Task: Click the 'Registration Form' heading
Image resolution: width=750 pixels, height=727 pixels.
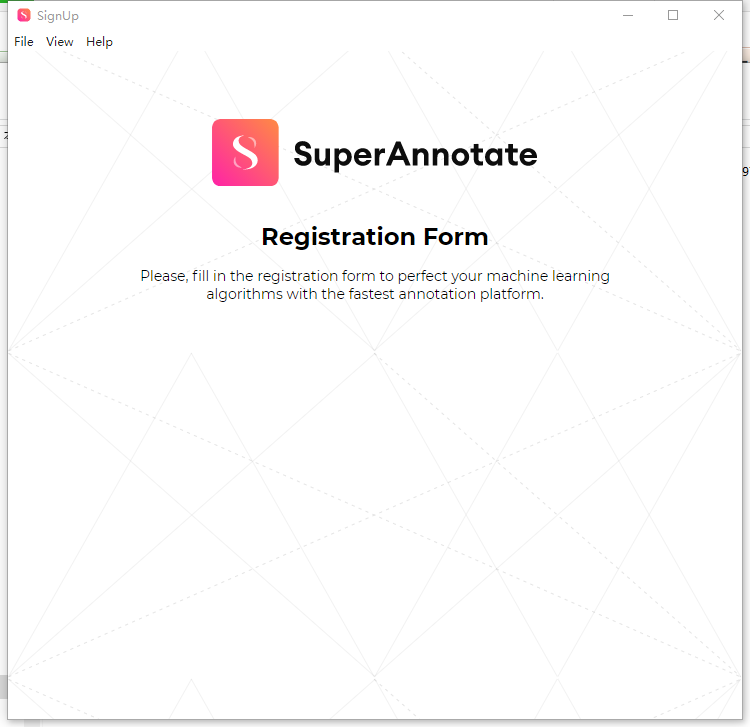Action: (375, 237)
